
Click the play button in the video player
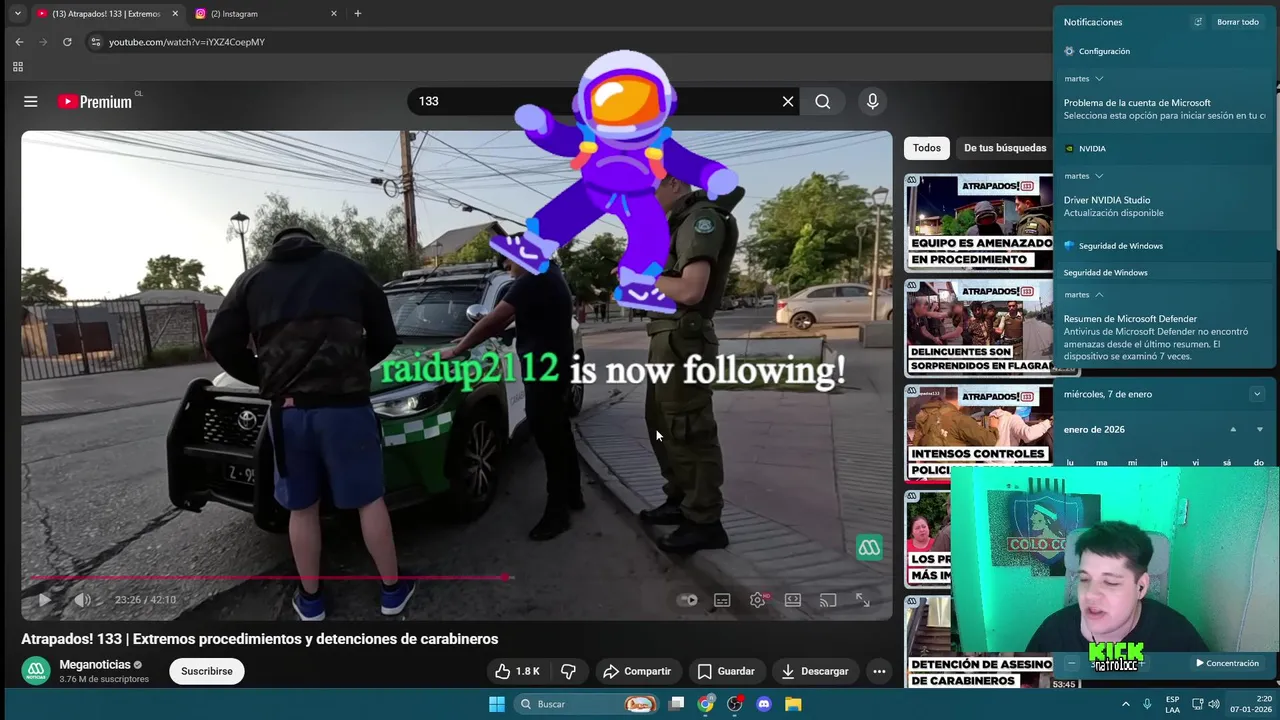click(44, 600)
